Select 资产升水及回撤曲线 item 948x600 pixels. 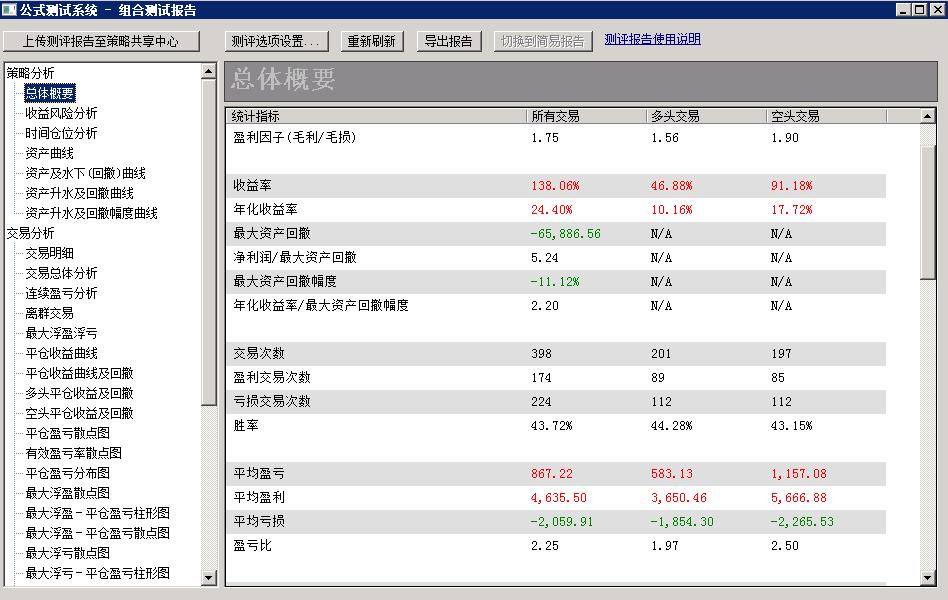[79, 193]
